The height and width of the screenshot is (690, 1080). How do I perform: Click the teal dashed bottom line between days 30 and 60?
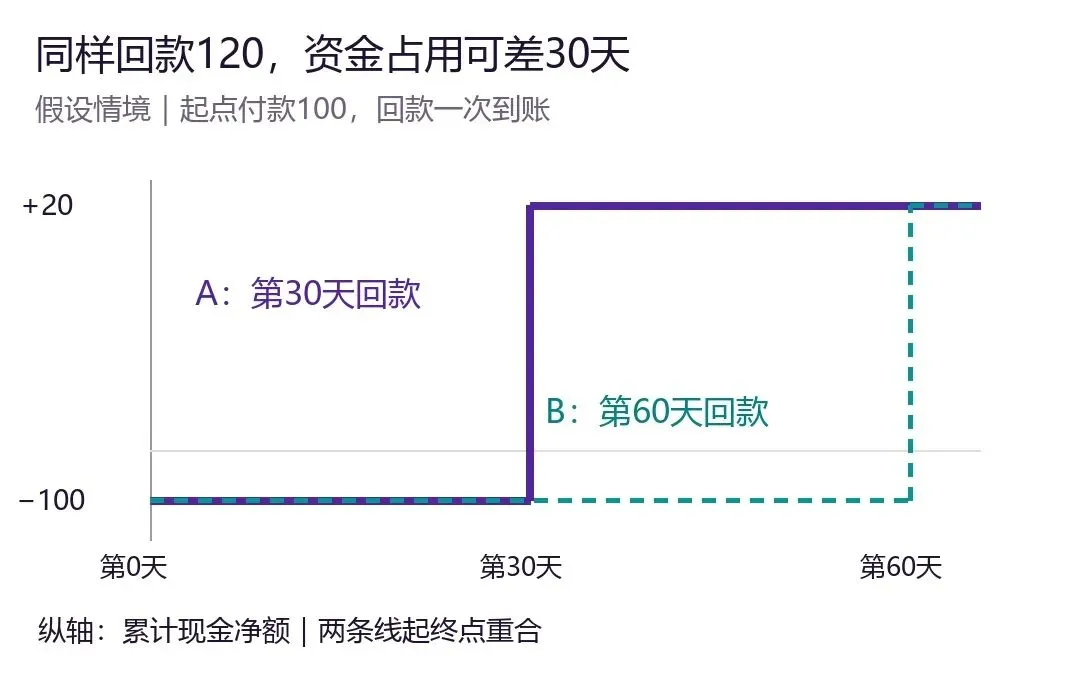coord(721,501)
